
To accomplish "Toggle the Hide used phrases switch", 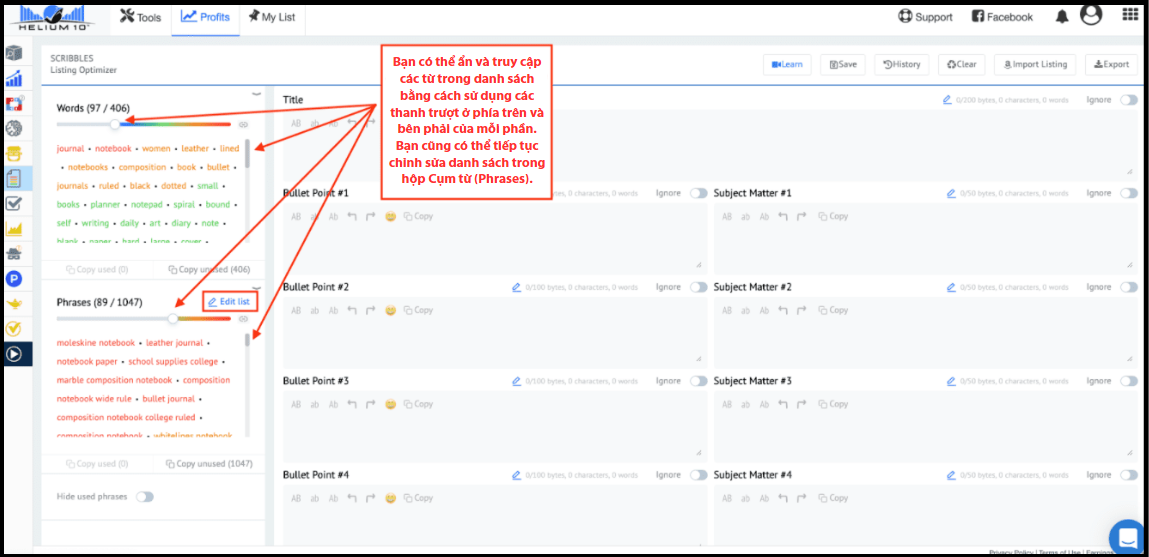I will (145, 496).
